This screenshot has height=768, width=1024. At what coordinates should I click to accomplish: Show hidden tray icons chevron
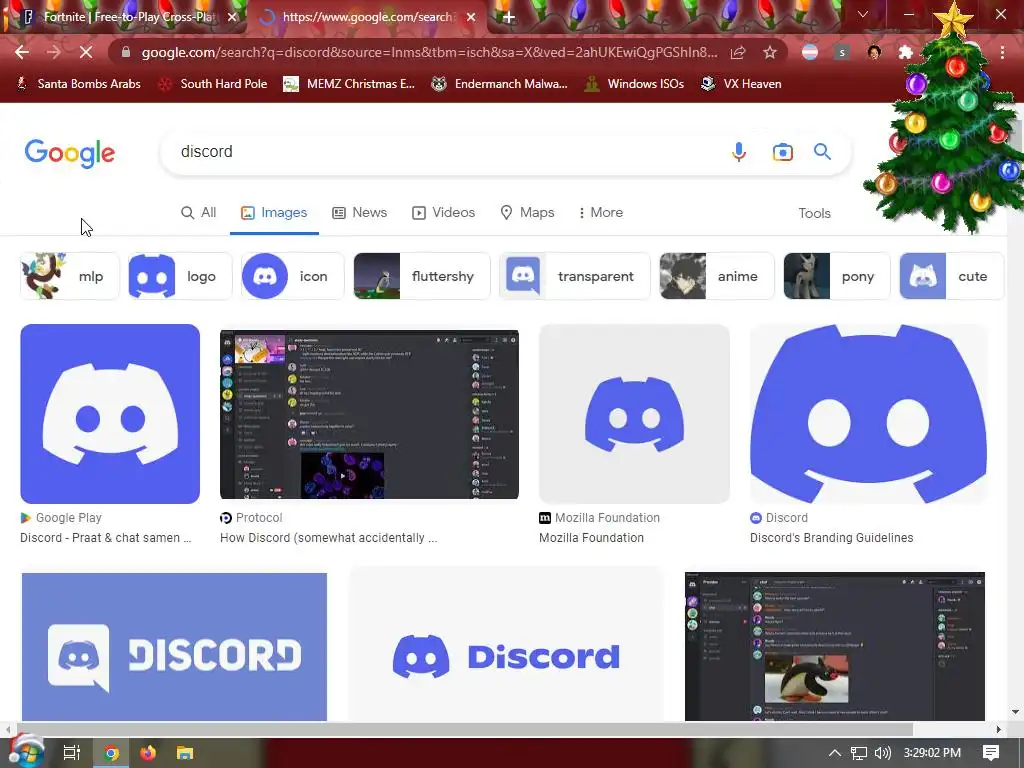835,753
